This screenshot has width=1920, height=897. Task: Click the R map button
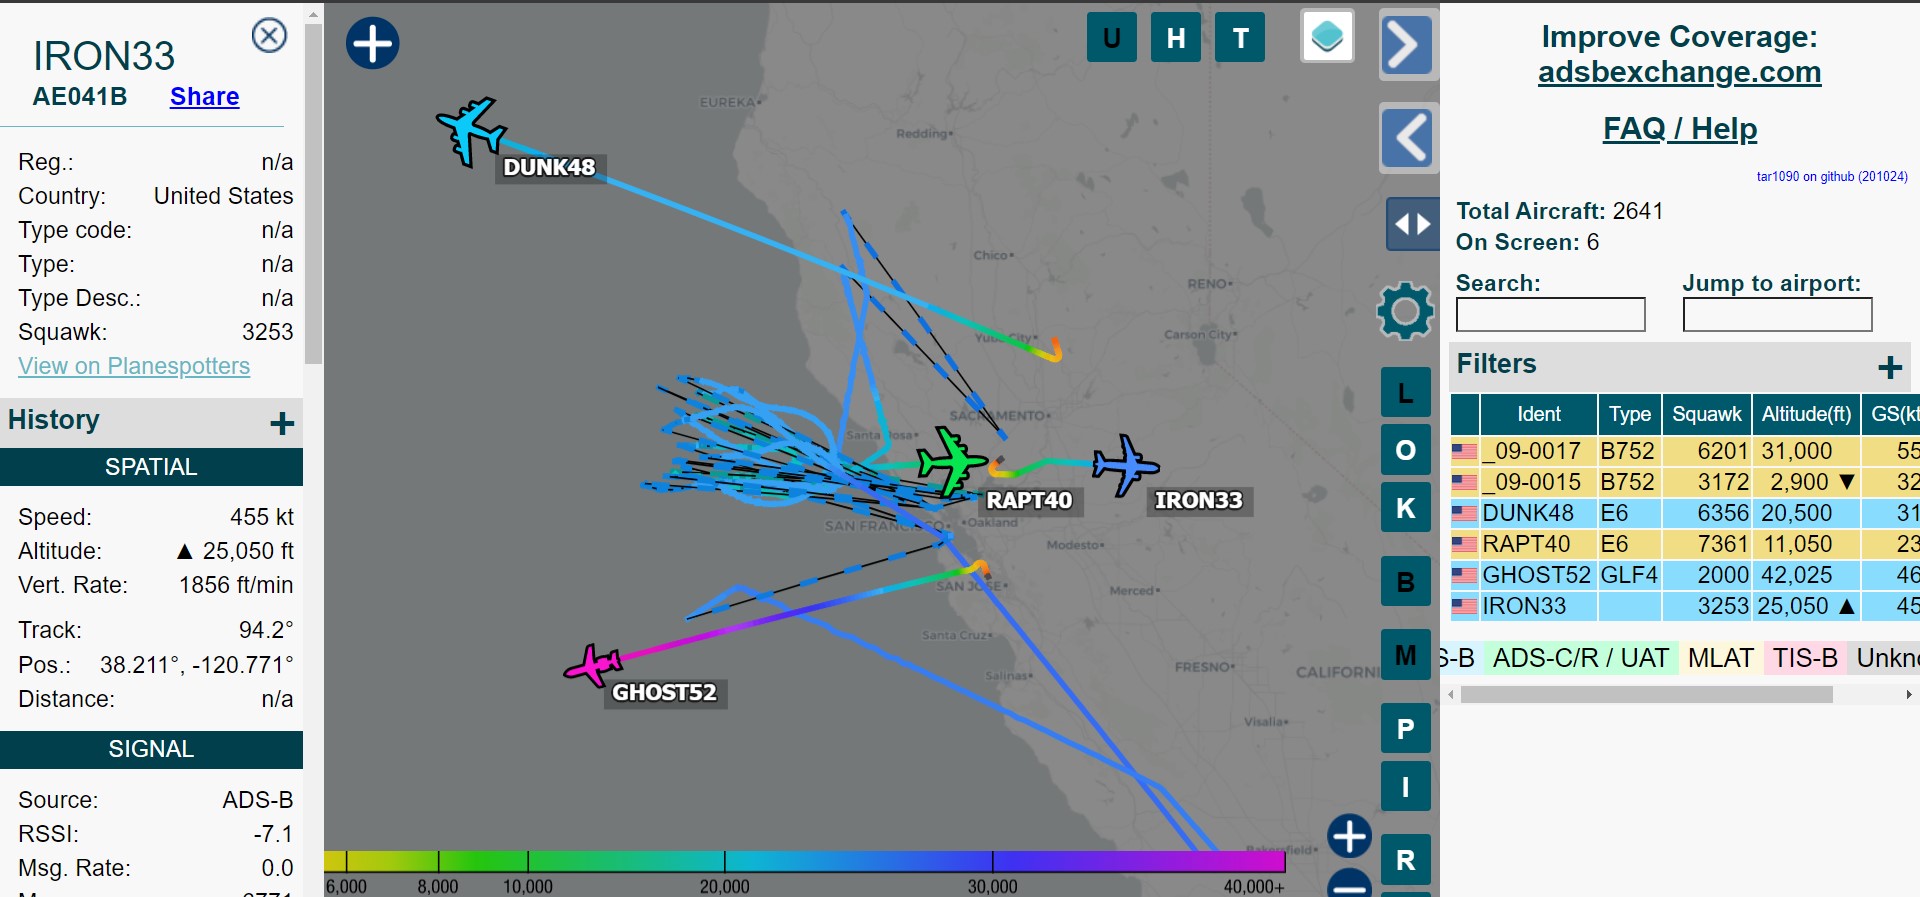coord(1405,859)
